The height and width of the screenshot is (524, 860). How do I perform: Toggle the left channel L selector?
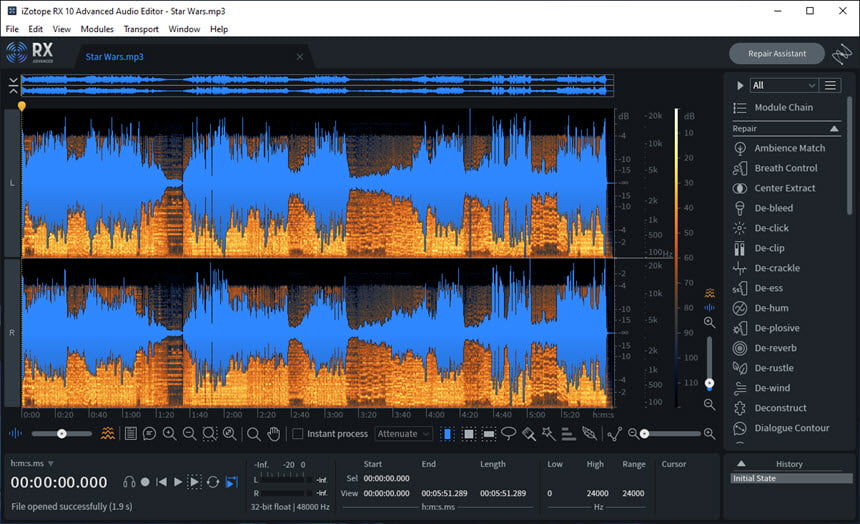coord(12,183)
